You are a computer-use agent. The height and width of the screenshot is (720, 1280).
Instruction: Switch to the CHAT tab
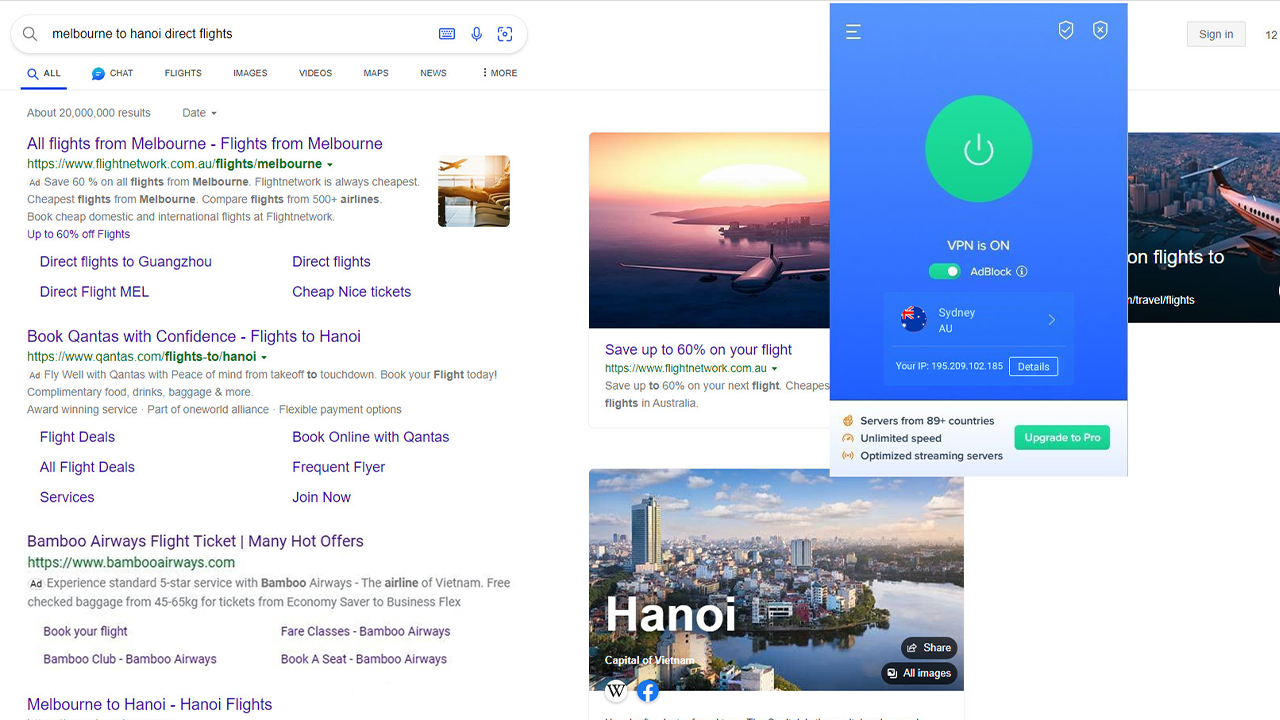[x=112, y=73]
